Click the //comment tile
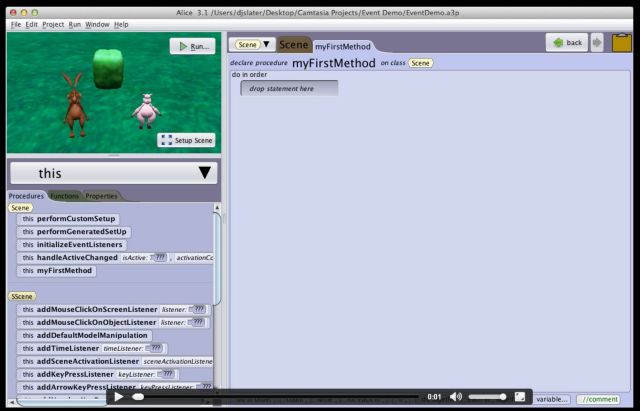640x411 pixels. [599, 399]
